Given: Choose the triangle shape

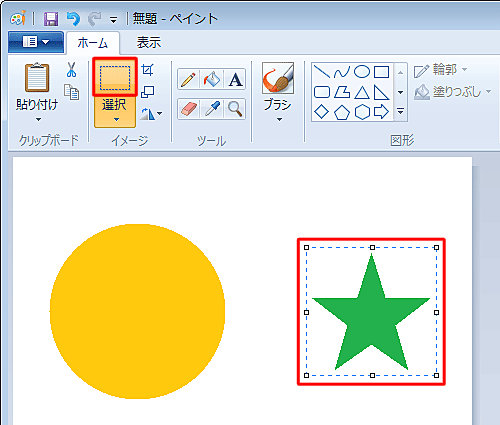Looking at the screenshot, I should tap(362, 92).
